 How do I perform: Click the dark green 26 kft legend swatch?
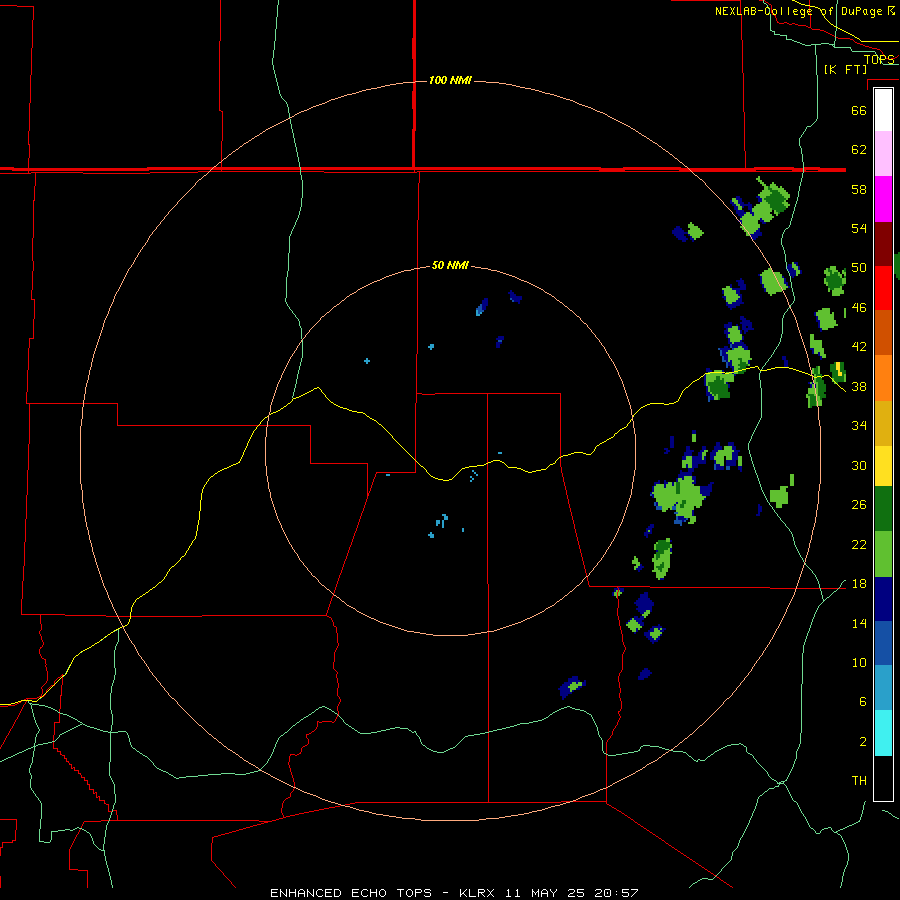tap(883, 509)
